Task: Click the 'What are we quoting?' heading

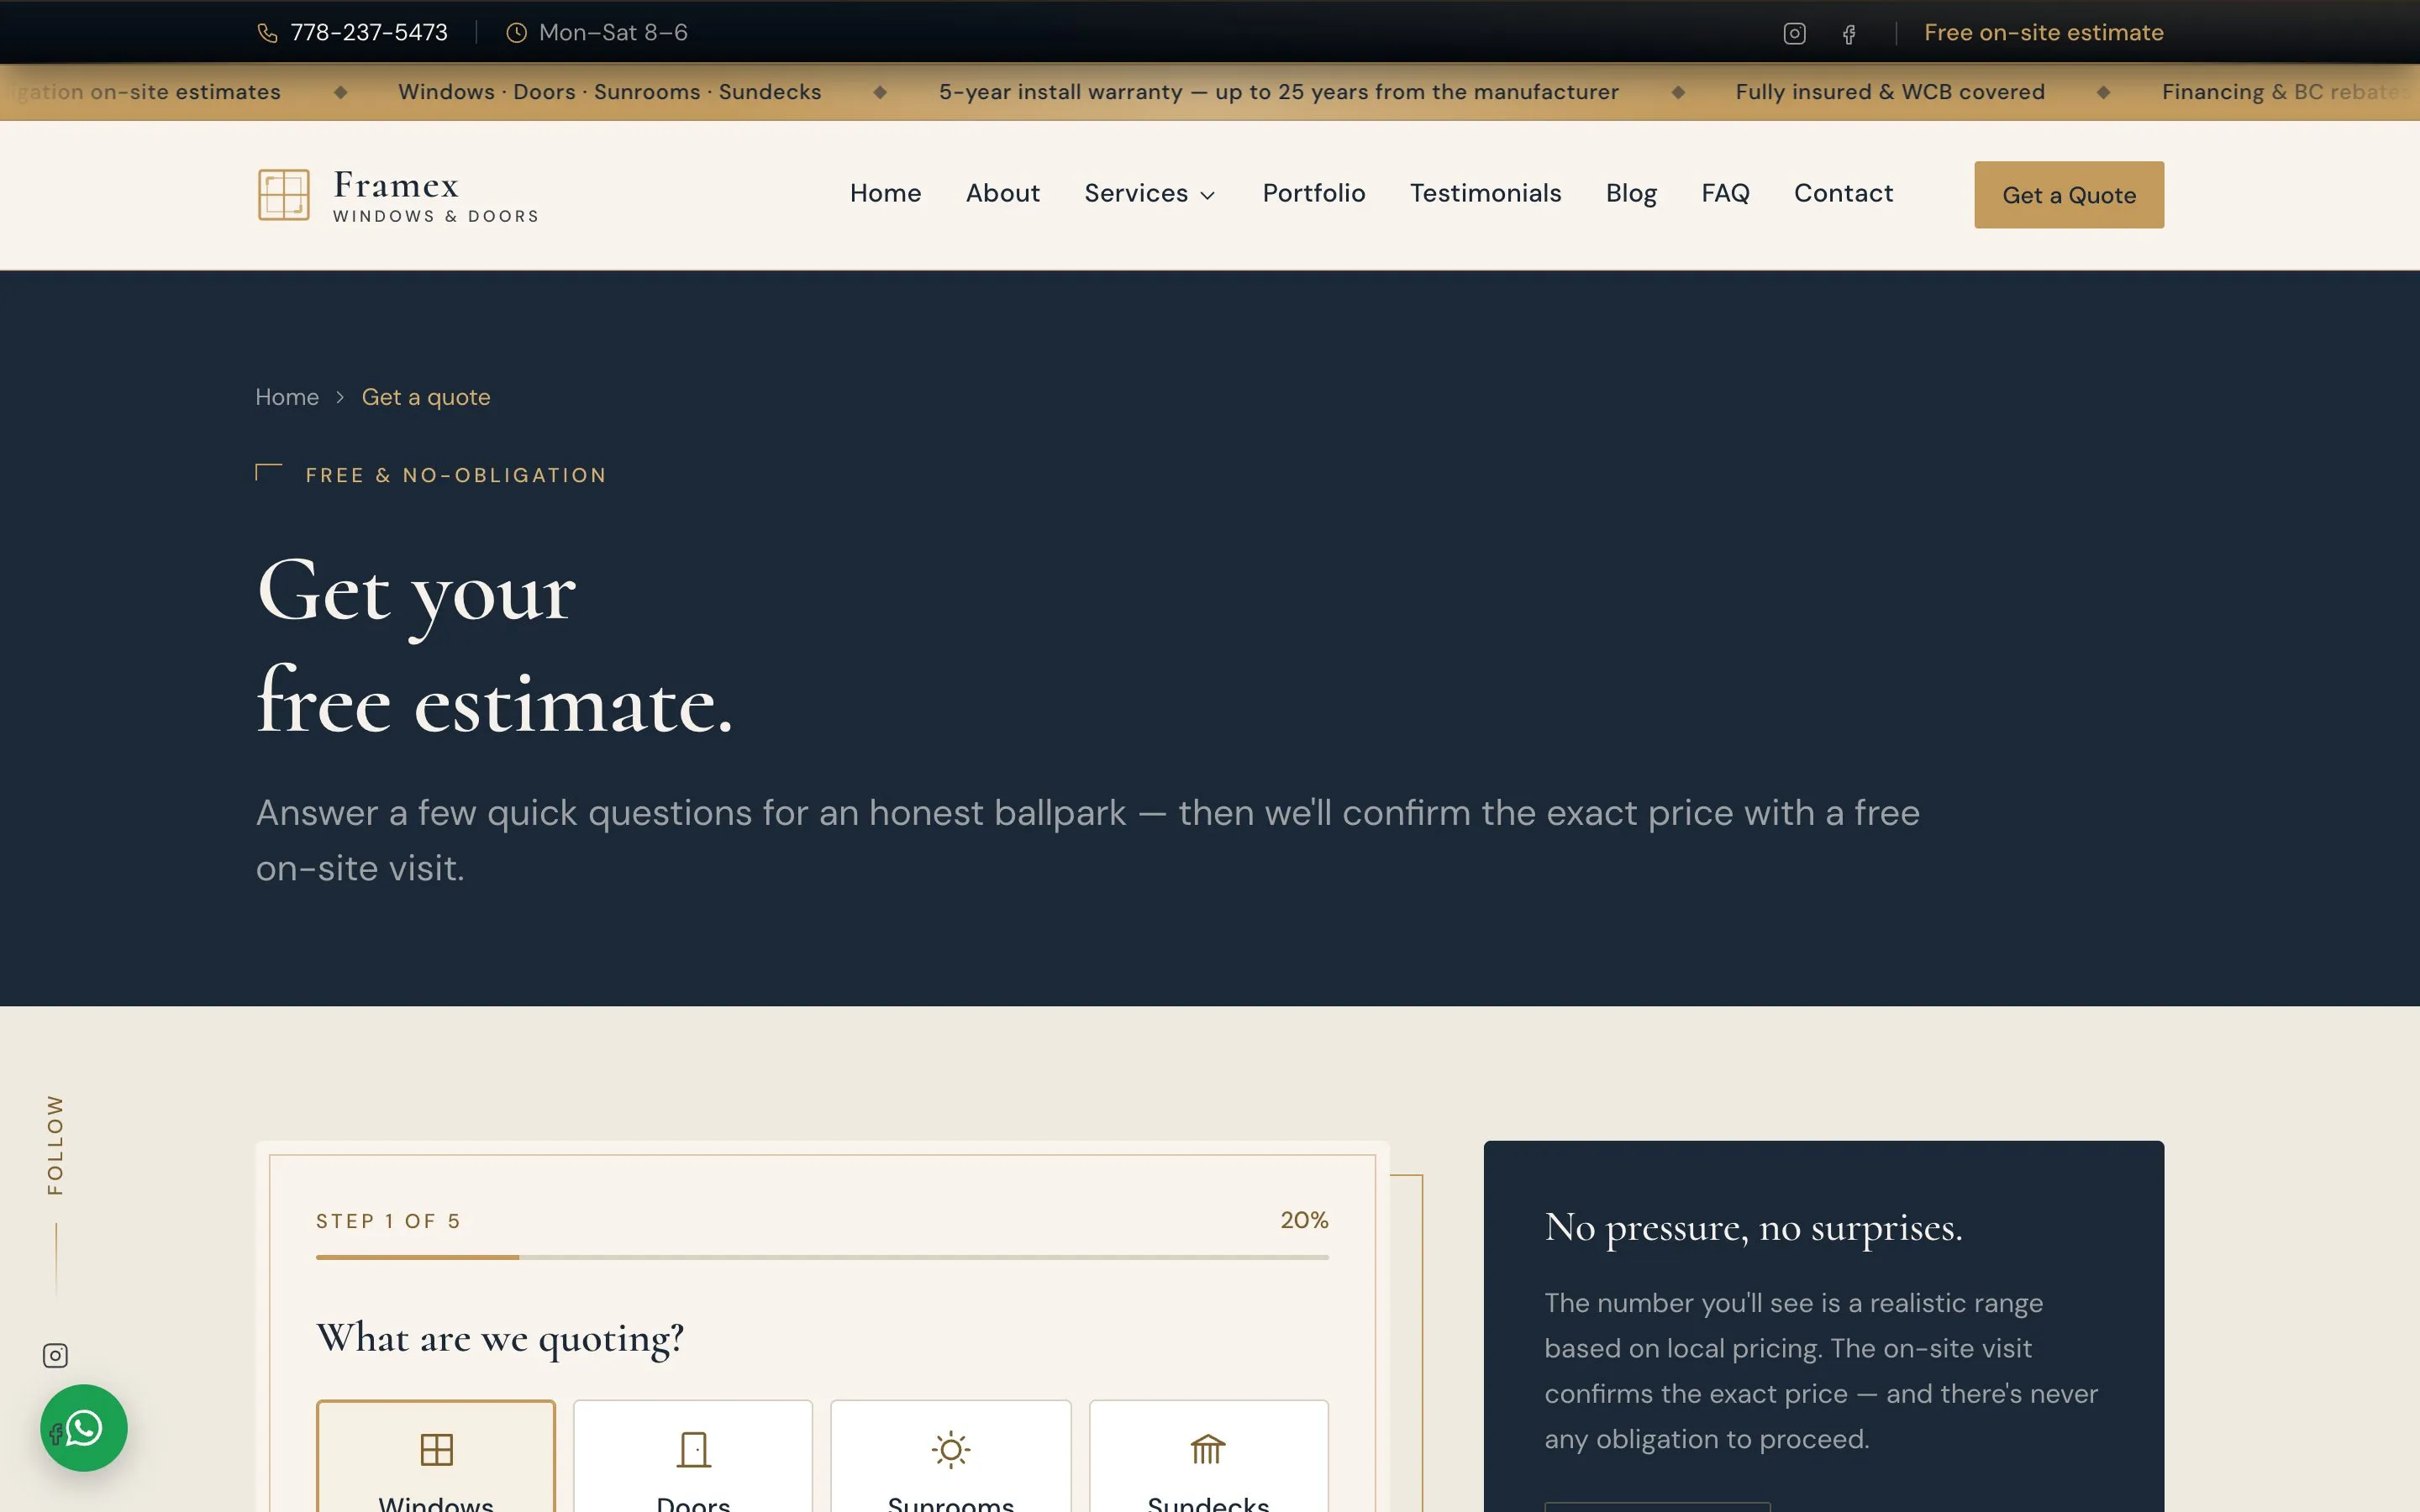Action: tap(500, 1338)
